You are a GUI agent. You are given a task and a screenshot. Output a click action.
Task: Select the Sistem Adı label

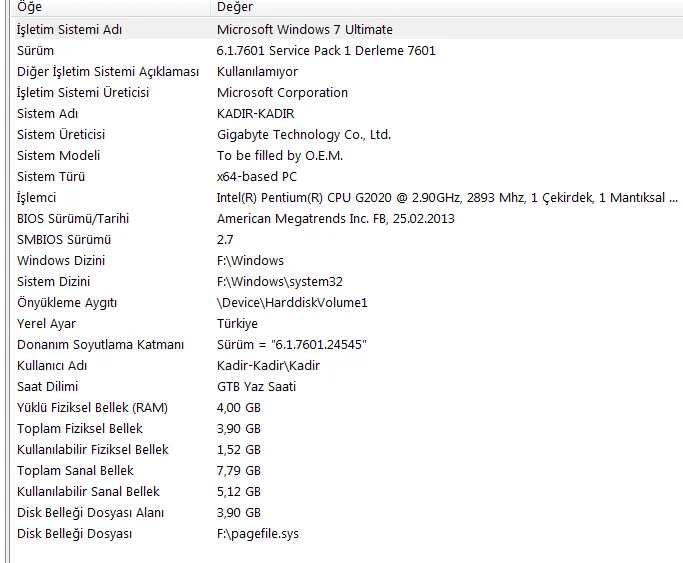[x=47, y=114]
